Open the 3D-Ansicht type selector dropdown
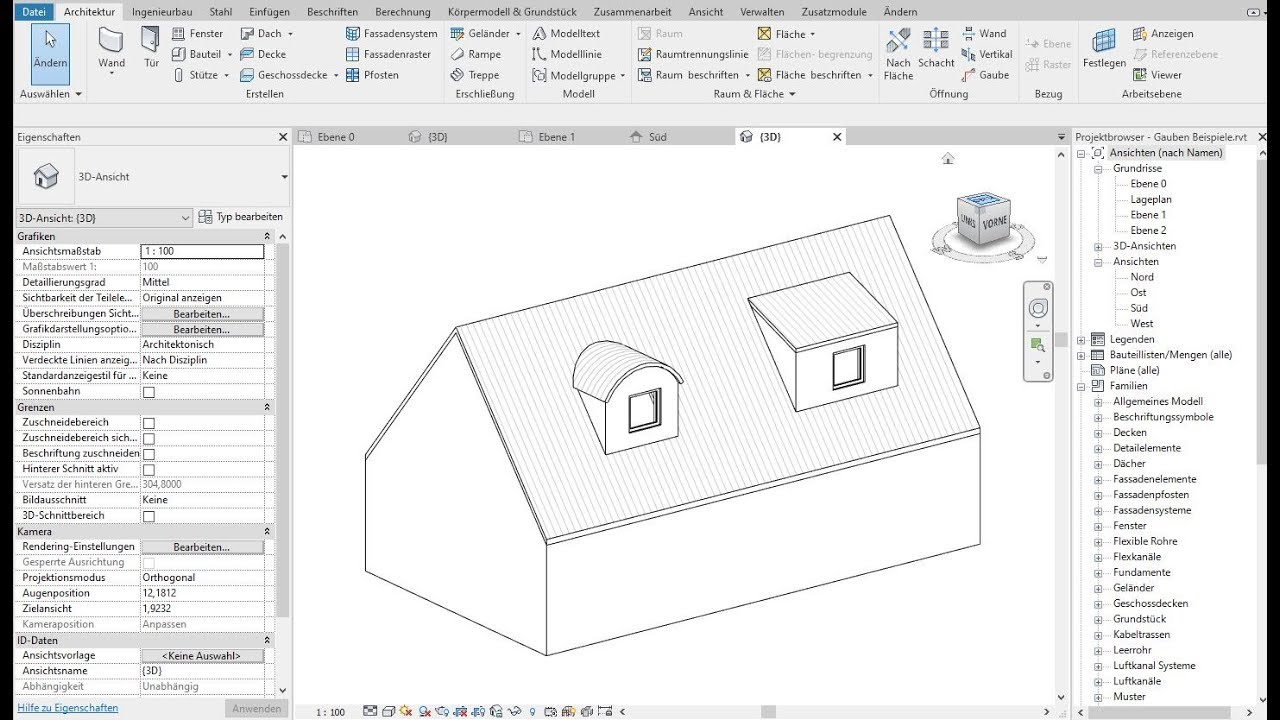1280x720 pixels. [x=284, y=177]
